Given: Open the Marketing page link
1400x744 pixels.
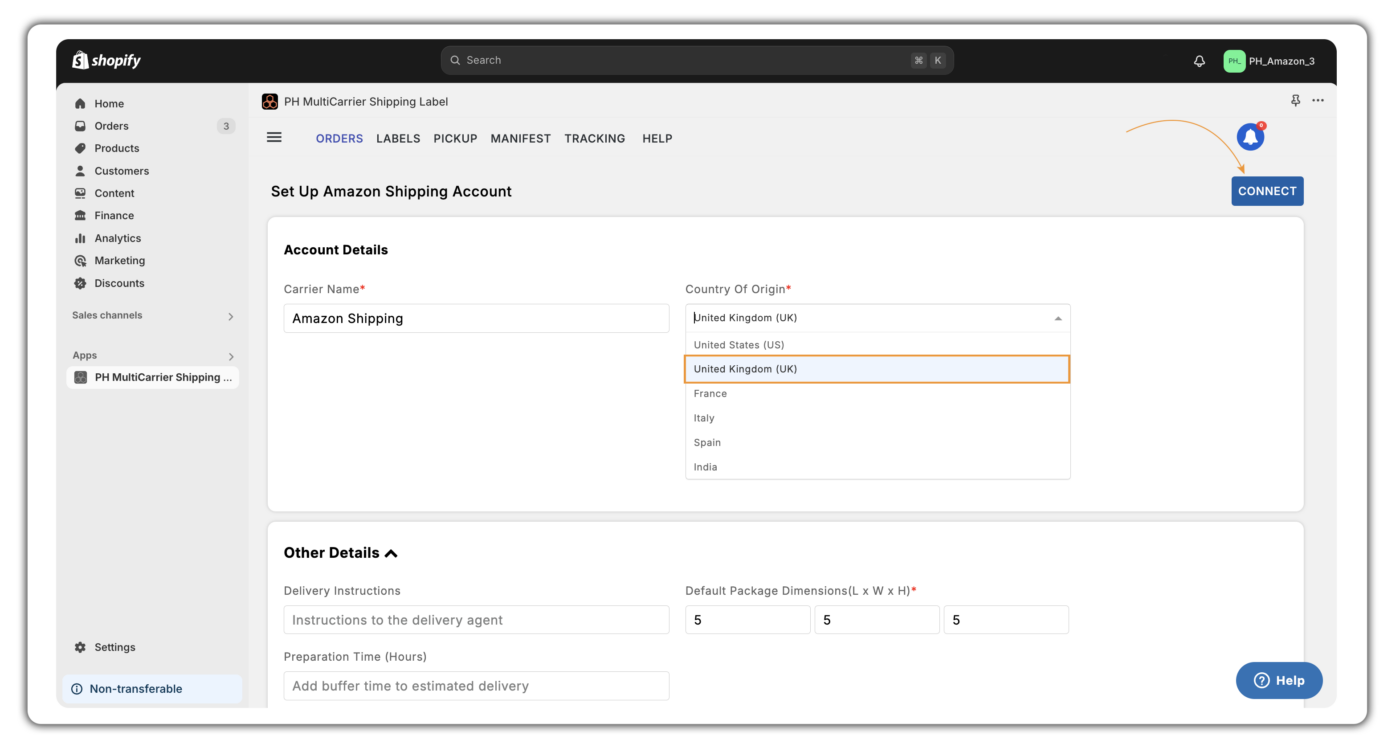Looking at the screenshot, I should coord(120,260).
